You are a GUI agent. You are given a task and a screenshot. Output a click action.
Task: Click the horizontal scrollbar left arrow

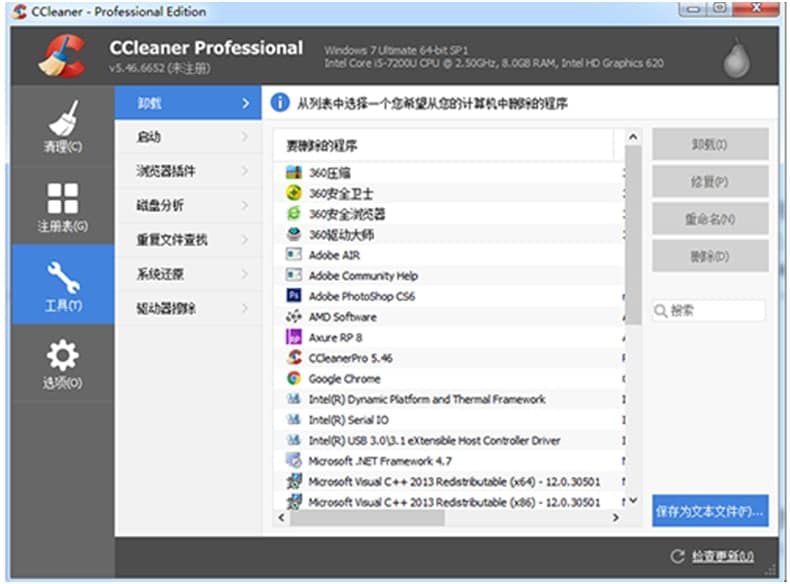pos(282,517)
